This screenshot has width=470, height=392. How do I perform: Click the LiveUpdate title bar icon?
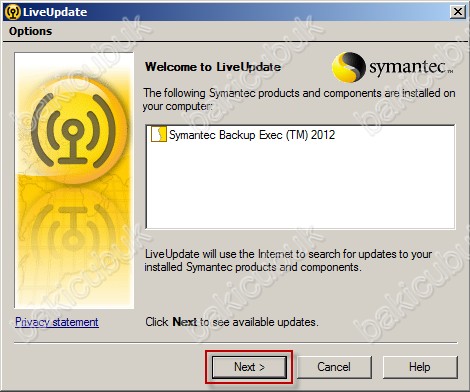pyautogui.click(x=13, y=12)
